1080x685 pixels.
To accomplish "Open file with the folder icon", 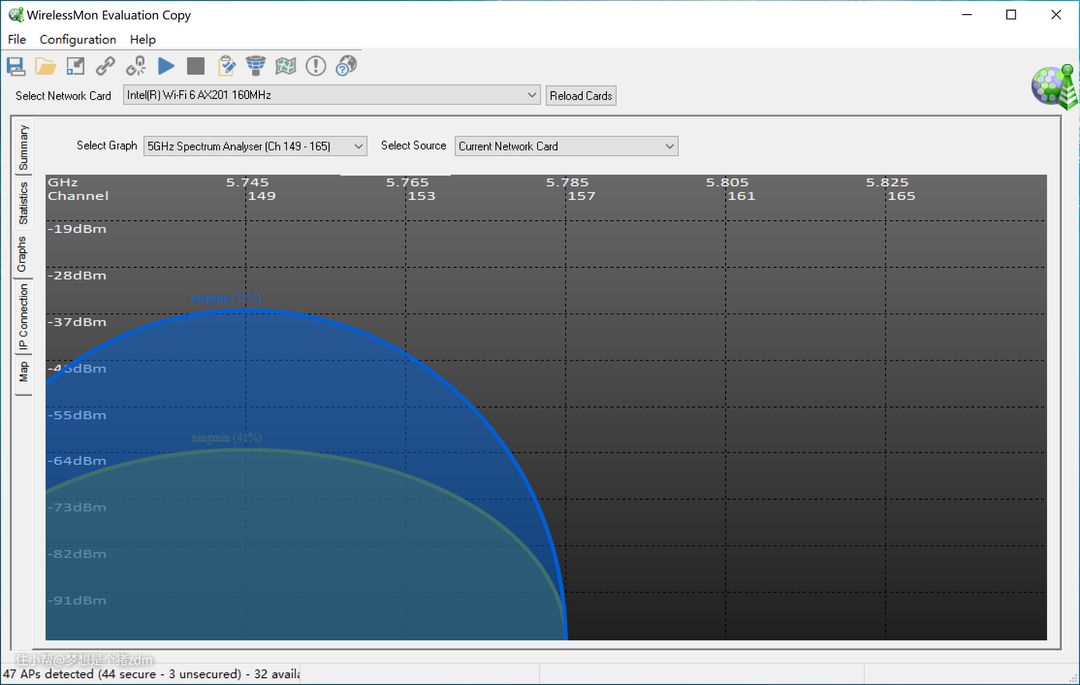I will click(46, 66).
